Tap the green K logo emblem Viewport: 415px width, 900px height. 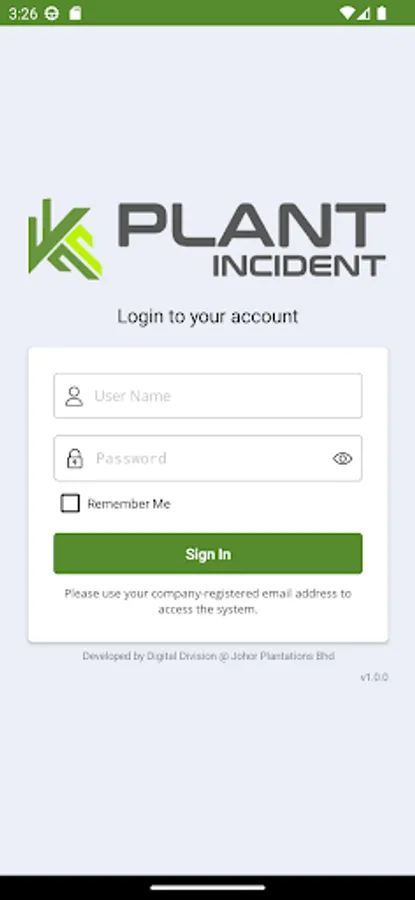[x=65, y=239]
